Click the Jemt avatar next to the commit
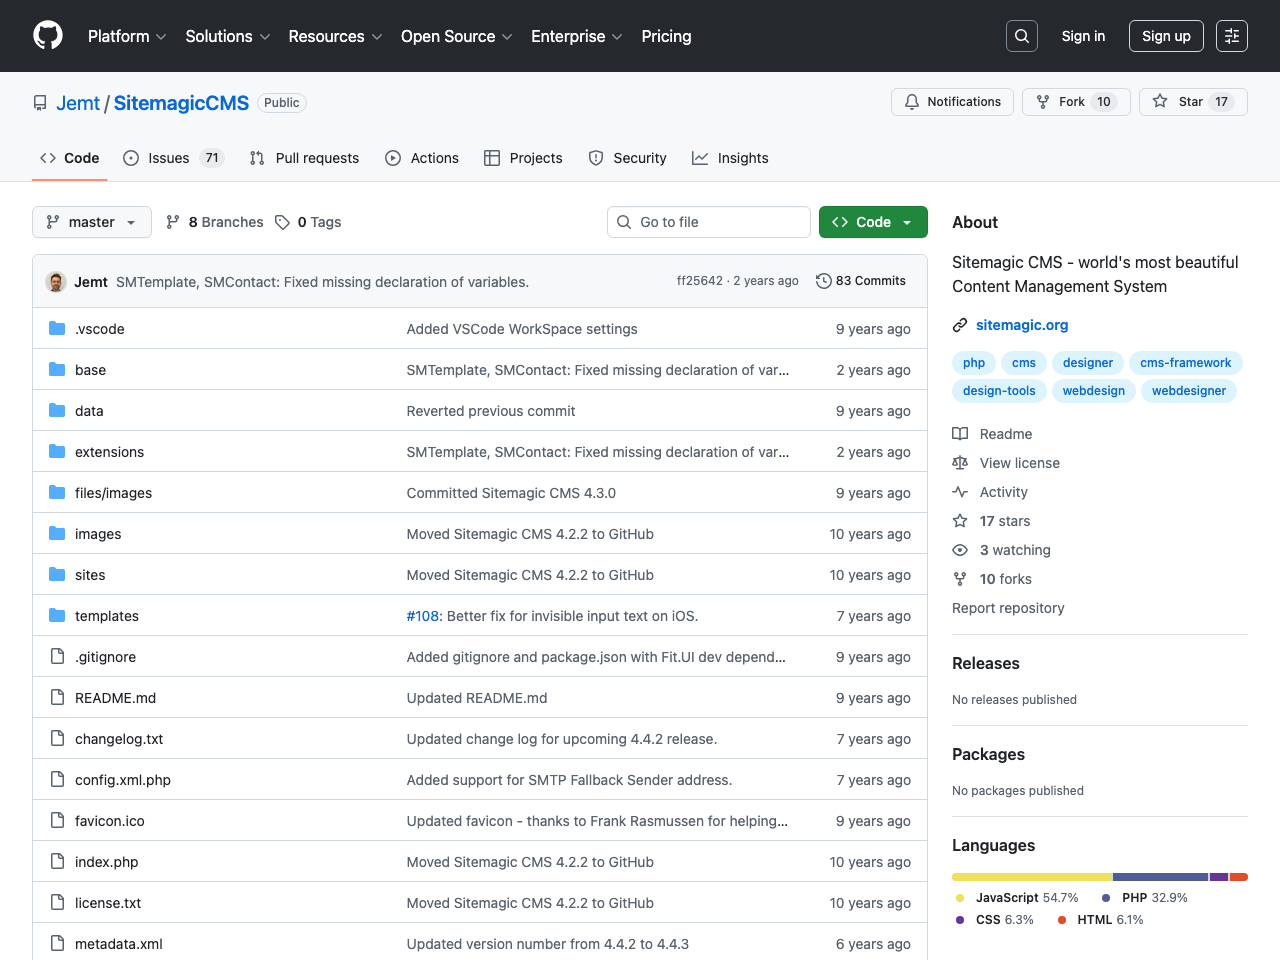 [x=57, y=281]
